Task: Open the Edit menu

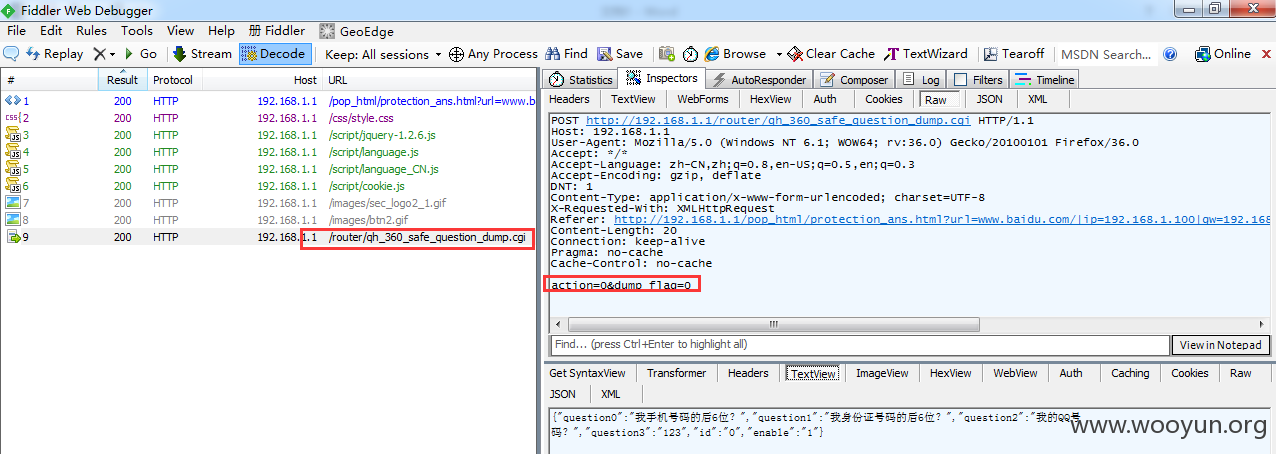Action: [x=51, y=31]
